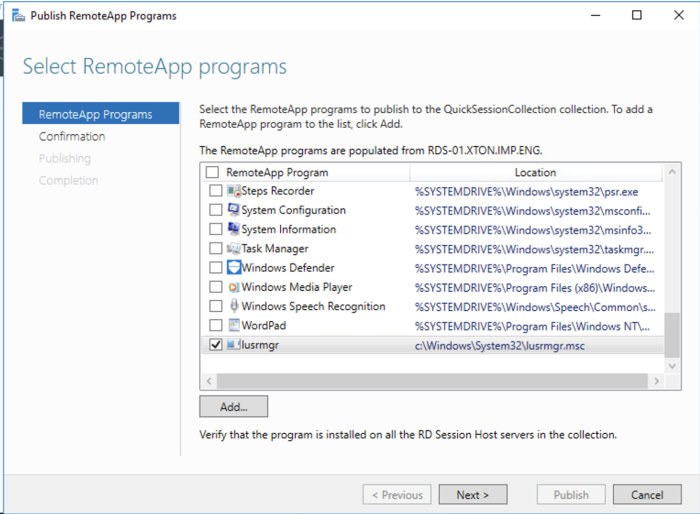Click the Windows Media Player icon
This screenshot has width=700, height=514.
(x=233, y=287)
